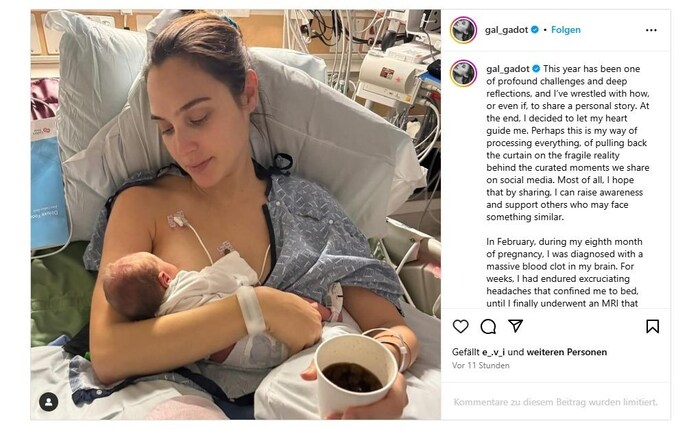Image resolution: width=700 pixels, height=430 pixels.
Task: Click the verified badge in the header
Action: pyautogui.click(x=534, y=30)
